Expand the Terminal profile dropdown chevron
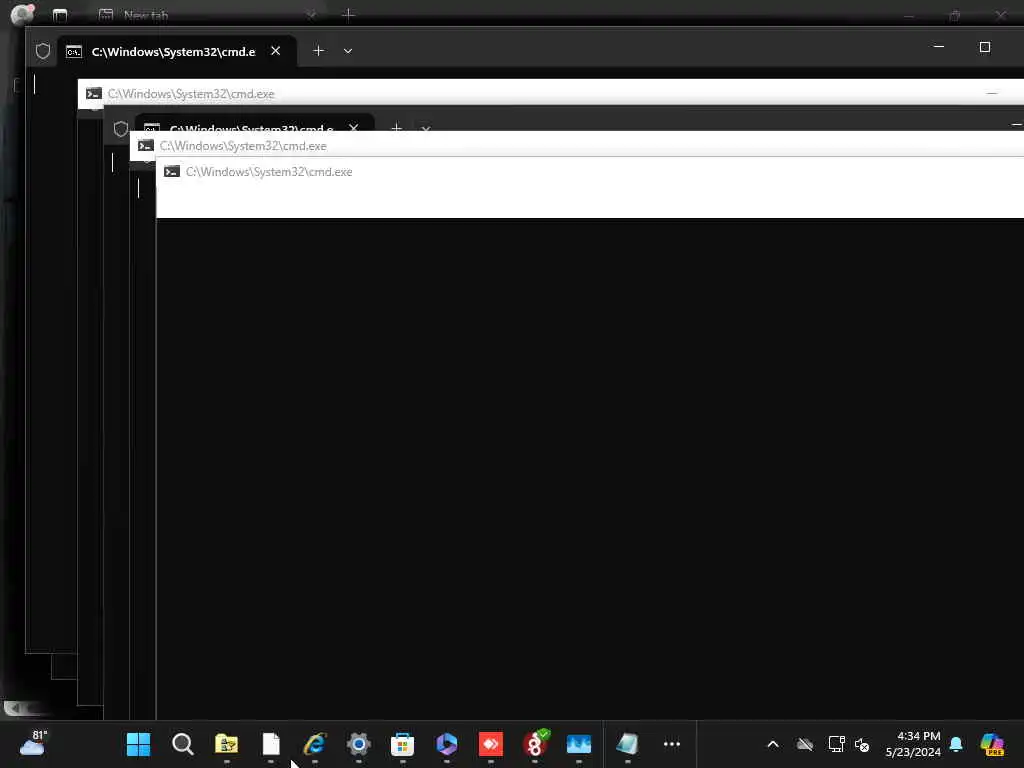1024x768 pixels. coord(348,51)
